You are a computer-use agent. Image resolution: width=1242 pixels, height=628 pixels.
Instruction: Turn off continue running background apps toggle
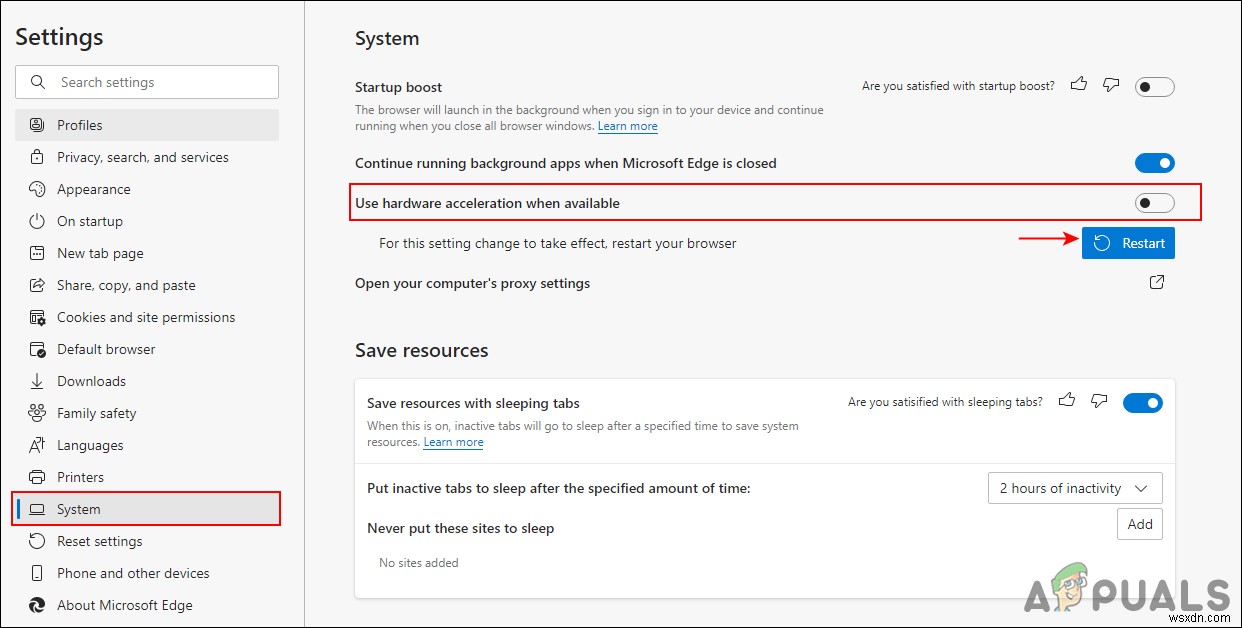(x=1154, y=163)
